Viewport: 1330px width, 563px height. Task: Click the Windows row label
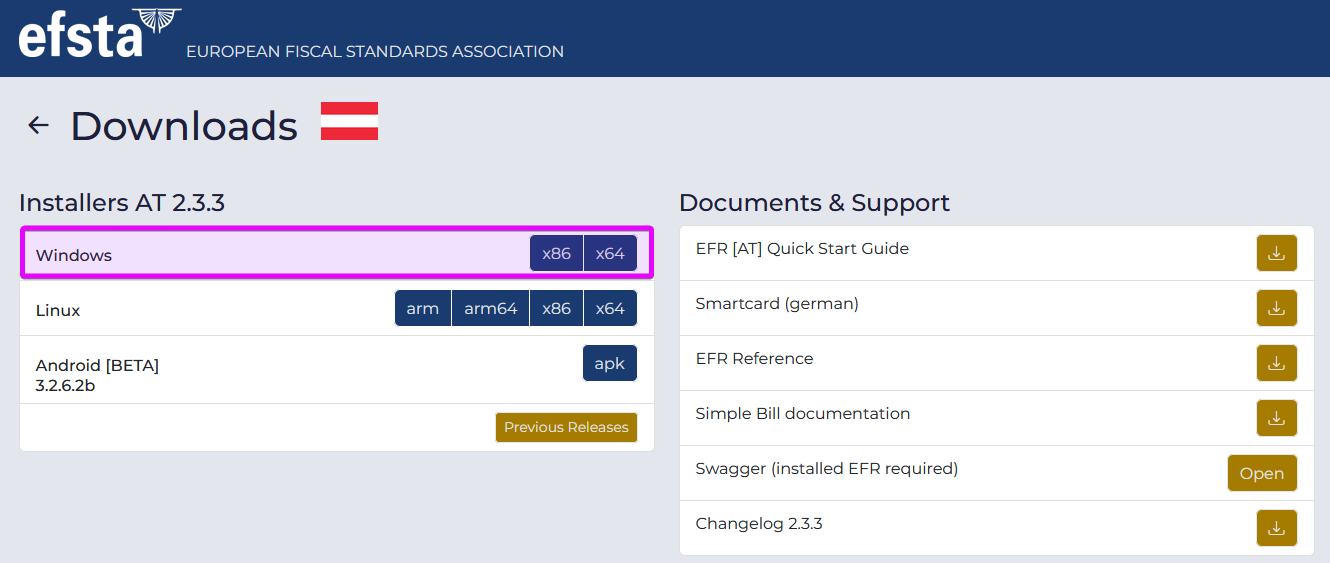(74, 255)
